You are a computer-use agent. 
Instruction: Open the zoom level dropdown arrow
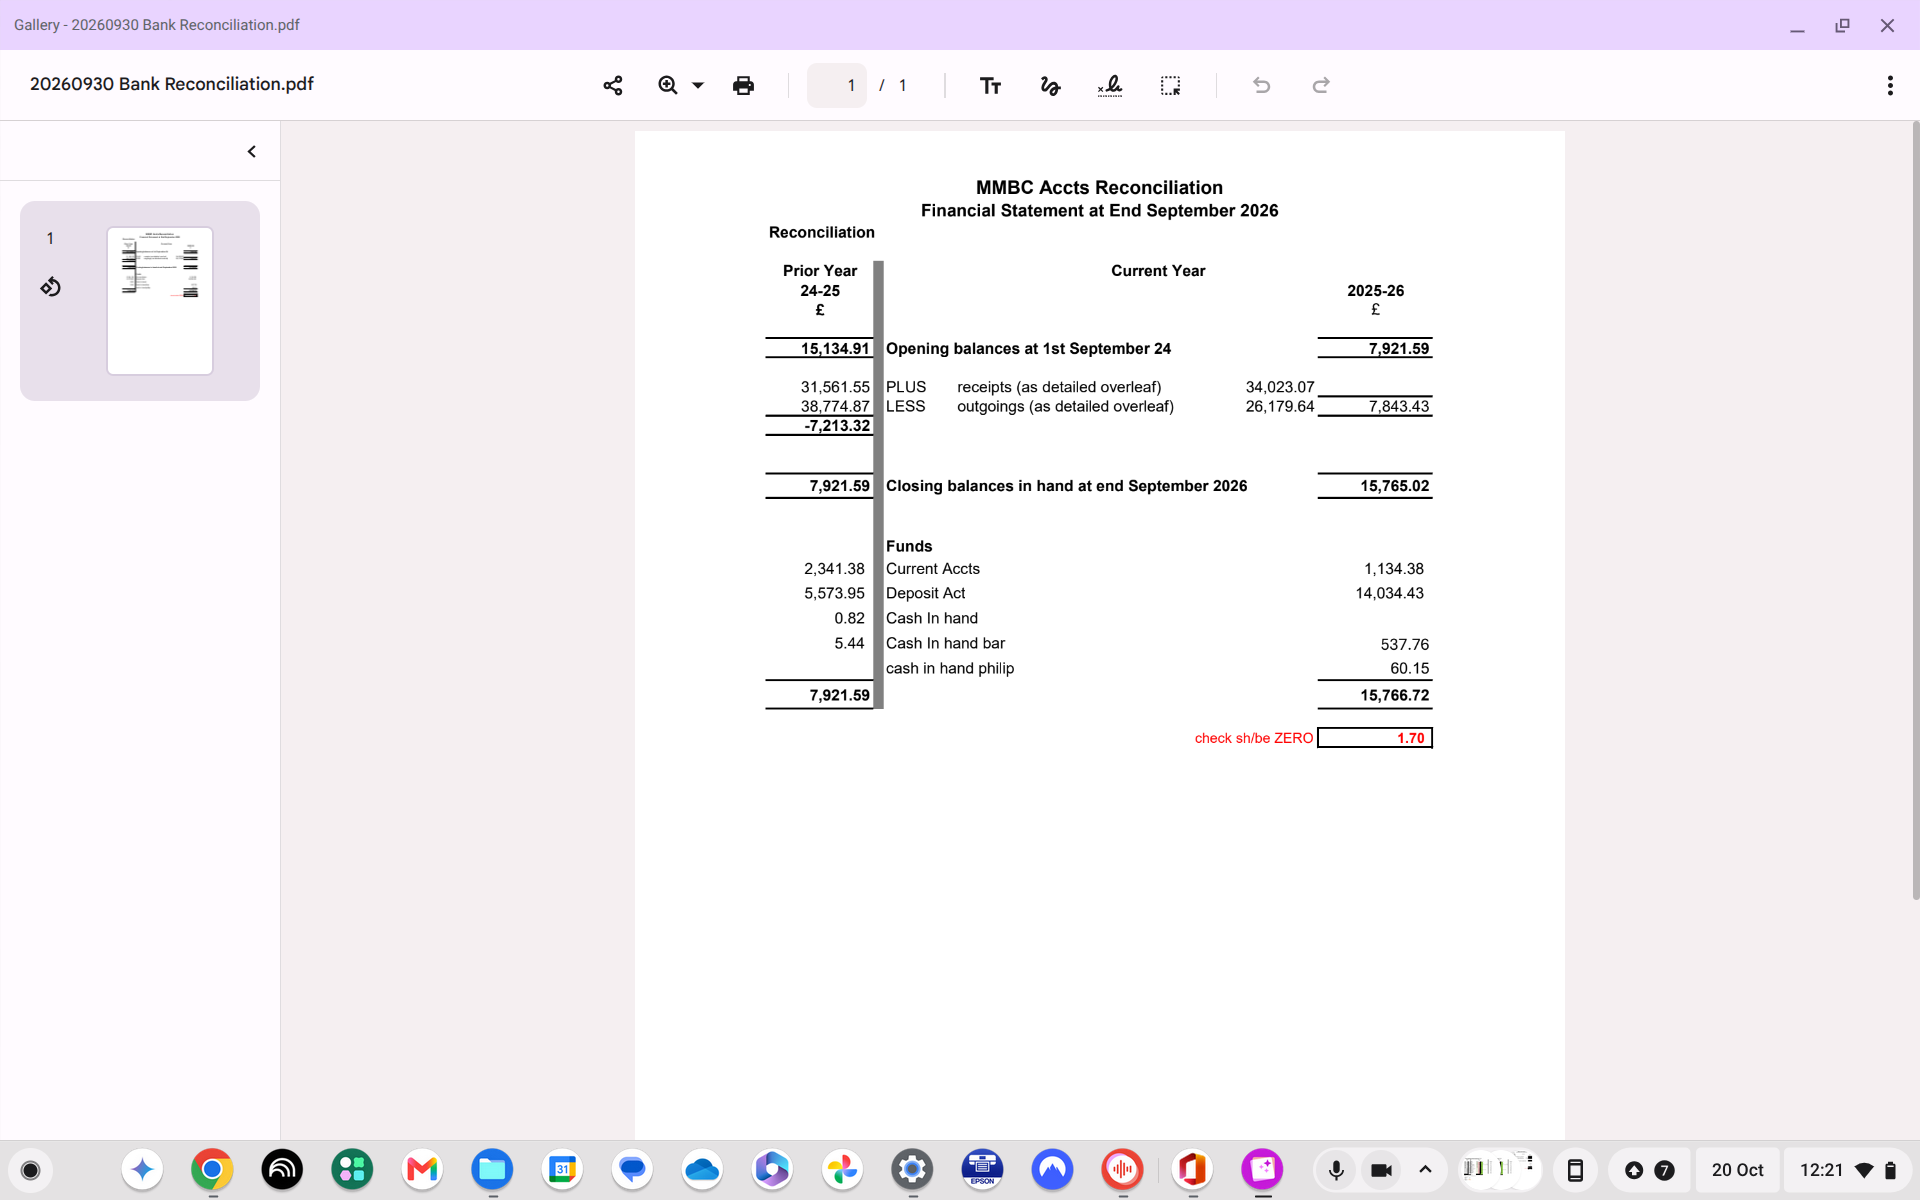click(x=698, y=85)
